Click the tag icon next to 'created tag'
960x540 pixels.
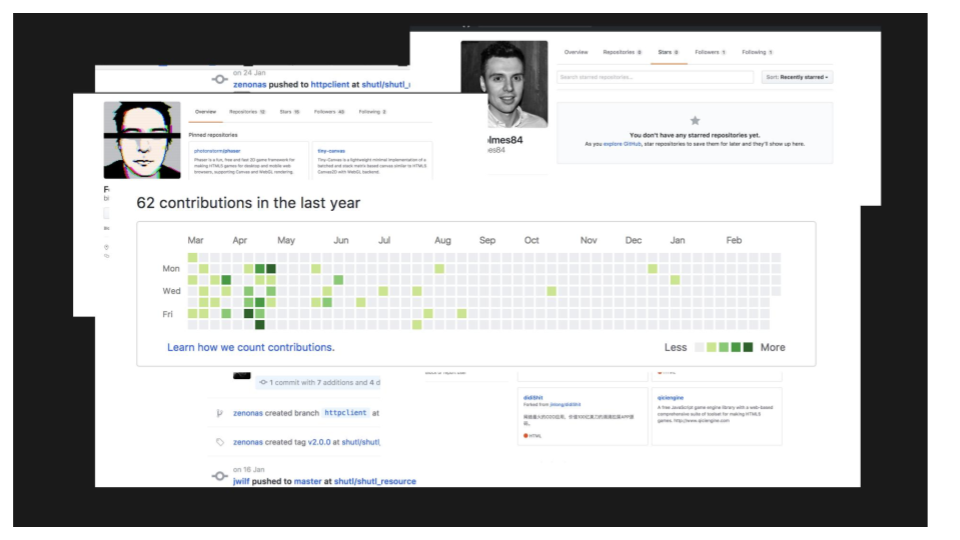click(x=220, y=442)
